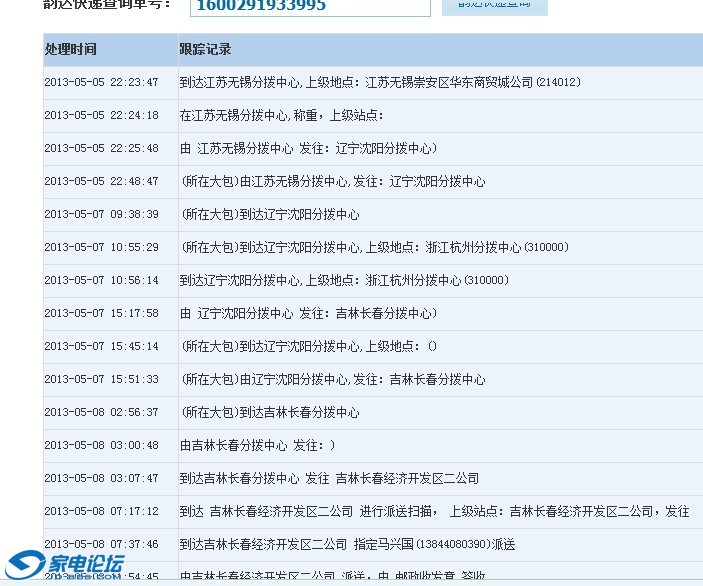Click the 跟踪记录 column header

pyautogui.click(x=205, y=49)
